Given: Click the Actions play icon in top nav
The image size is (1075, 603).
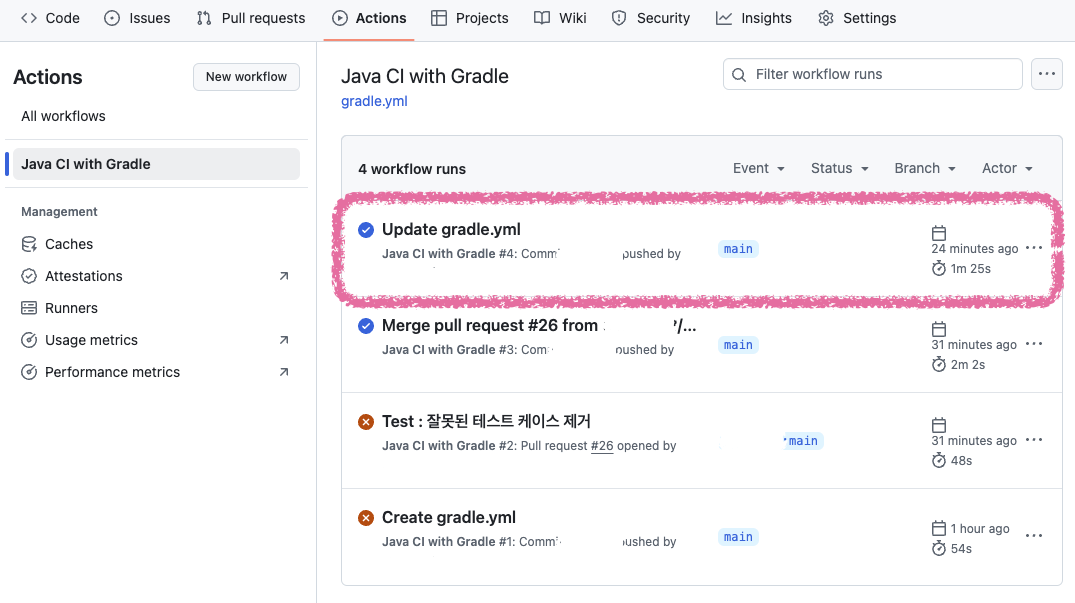Looking at the screenshot, I should (340, 19).
